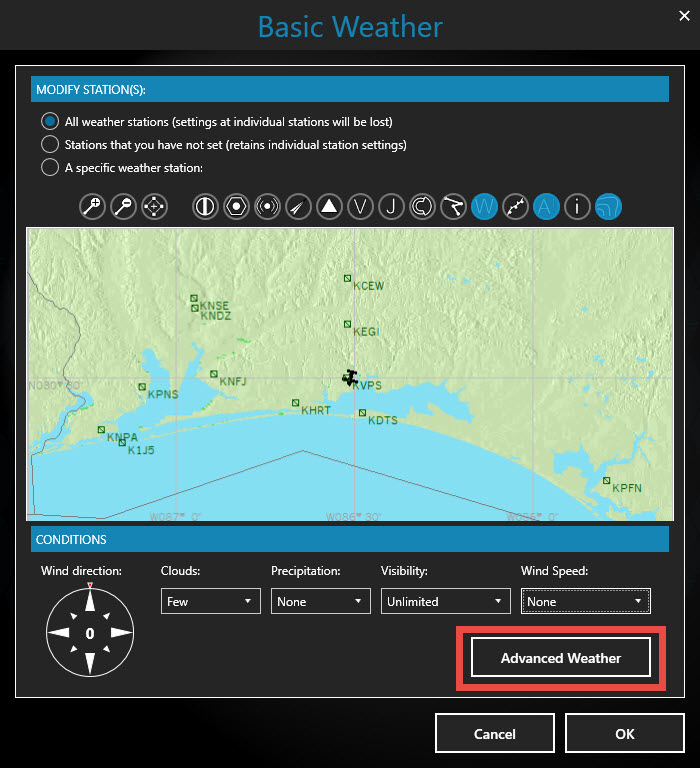
Task: Open the Visibility dropdown showing Unlimited
Action: [x=446, y=601]
